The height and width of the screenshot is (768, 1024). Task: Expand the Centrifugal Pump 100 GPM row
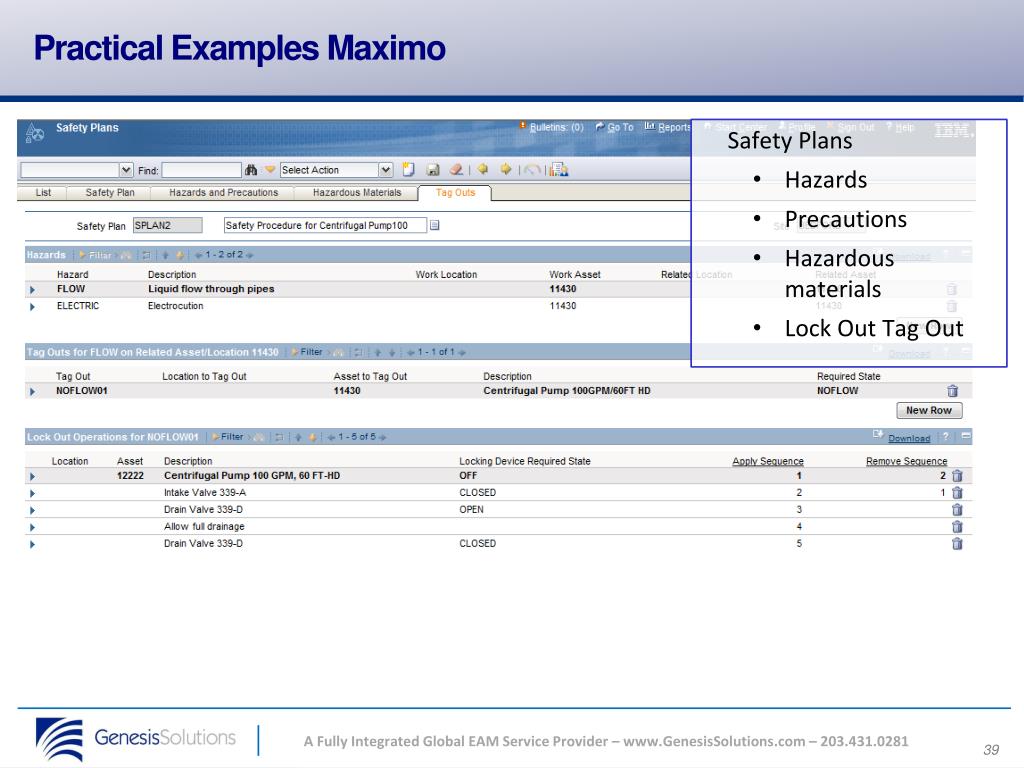click(x=32, y=476)
